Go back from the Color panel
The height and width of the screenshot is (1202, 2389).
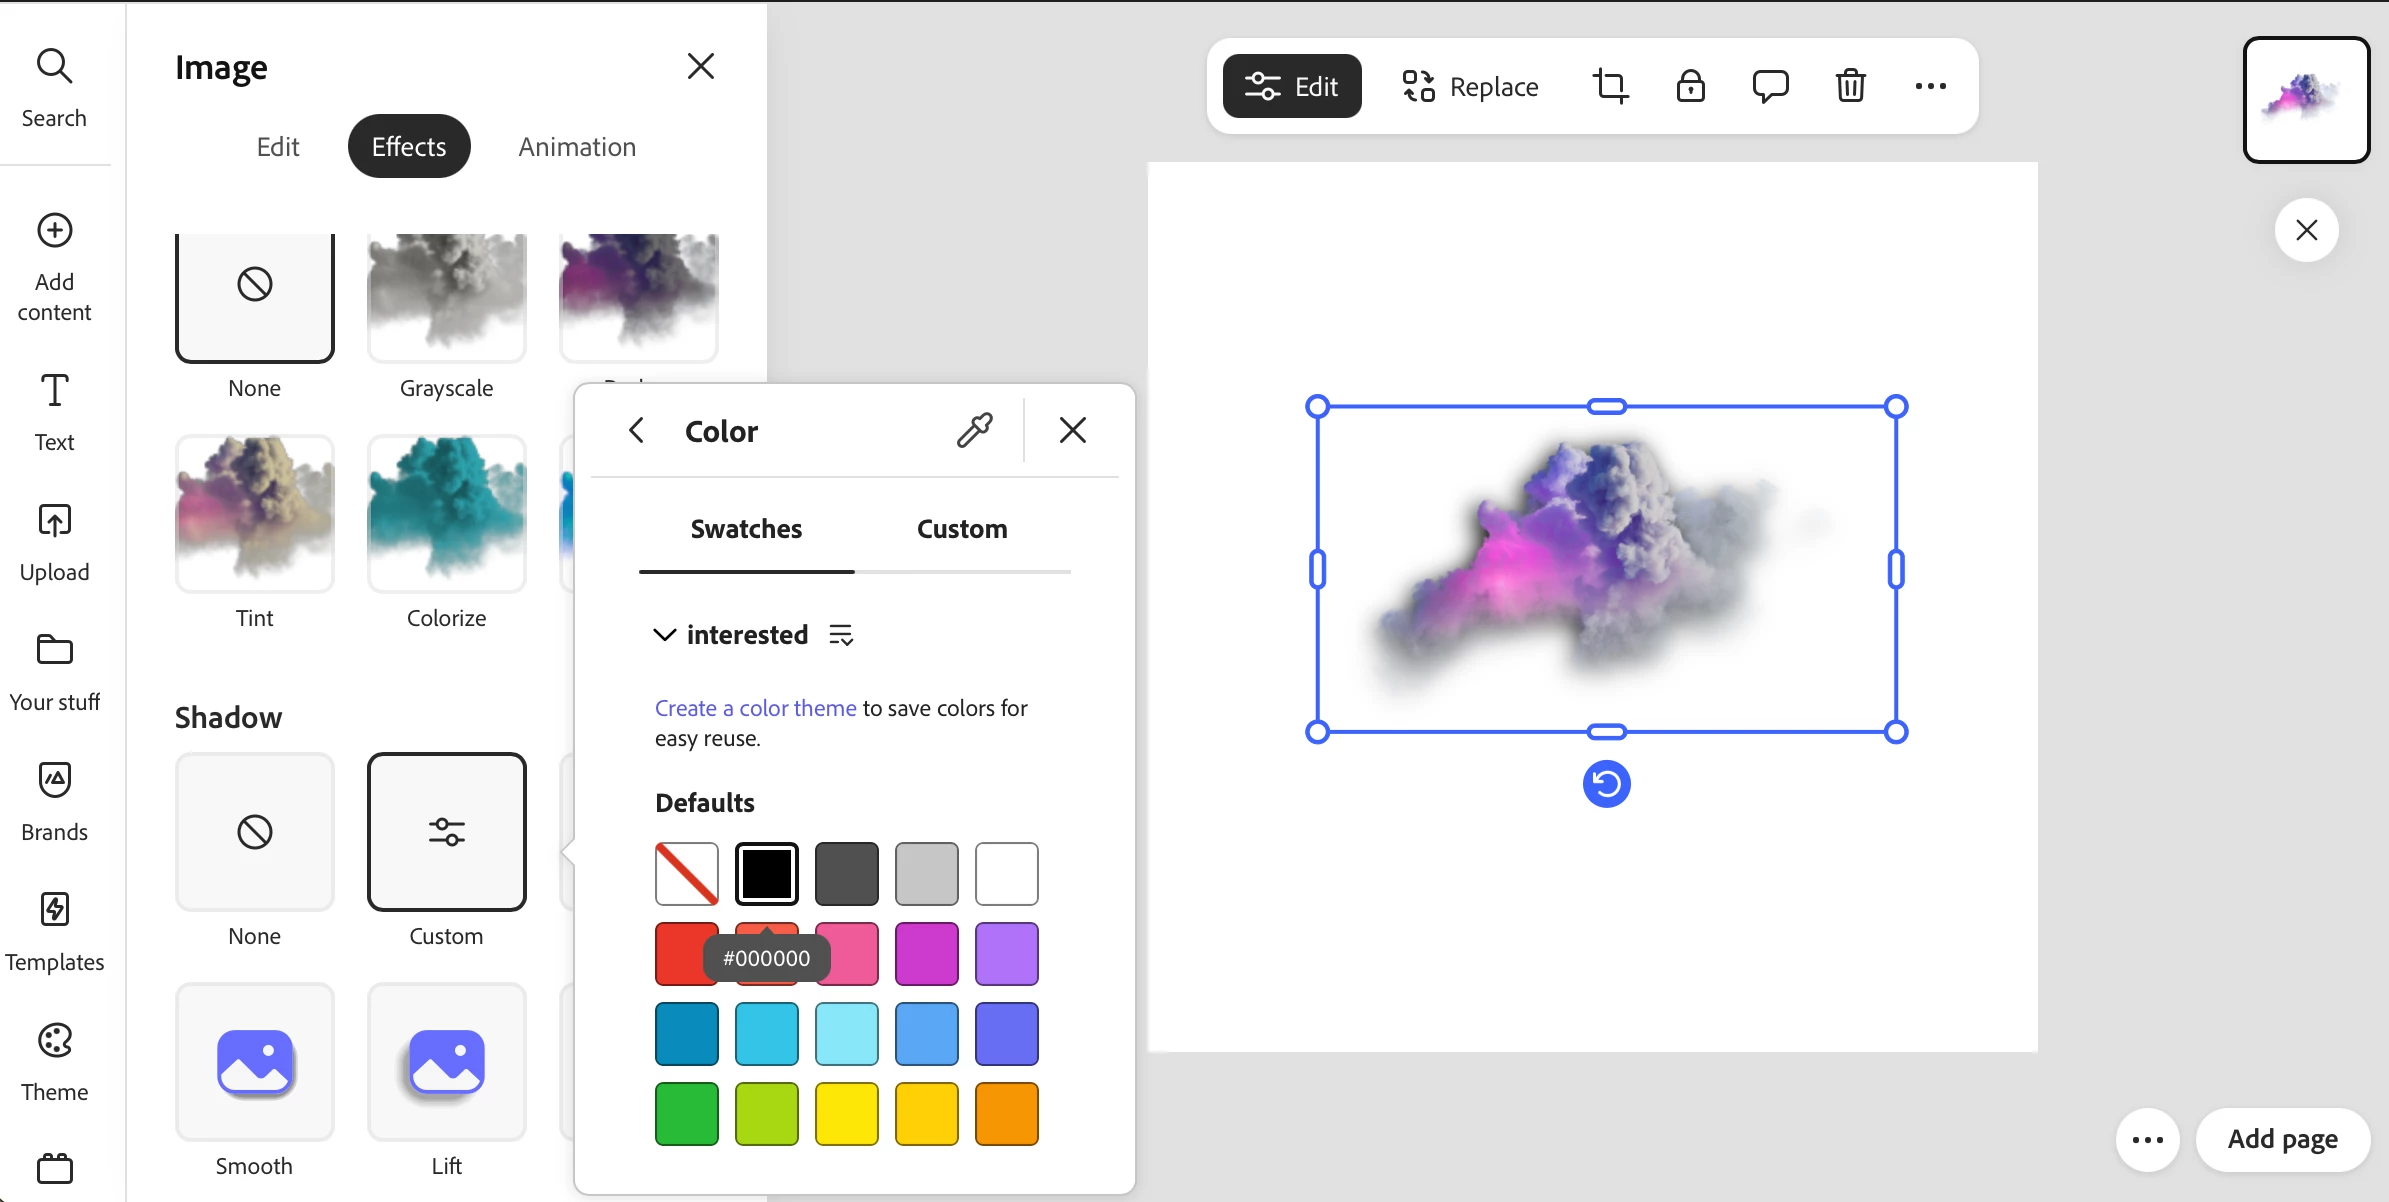[x=636, y=430]
